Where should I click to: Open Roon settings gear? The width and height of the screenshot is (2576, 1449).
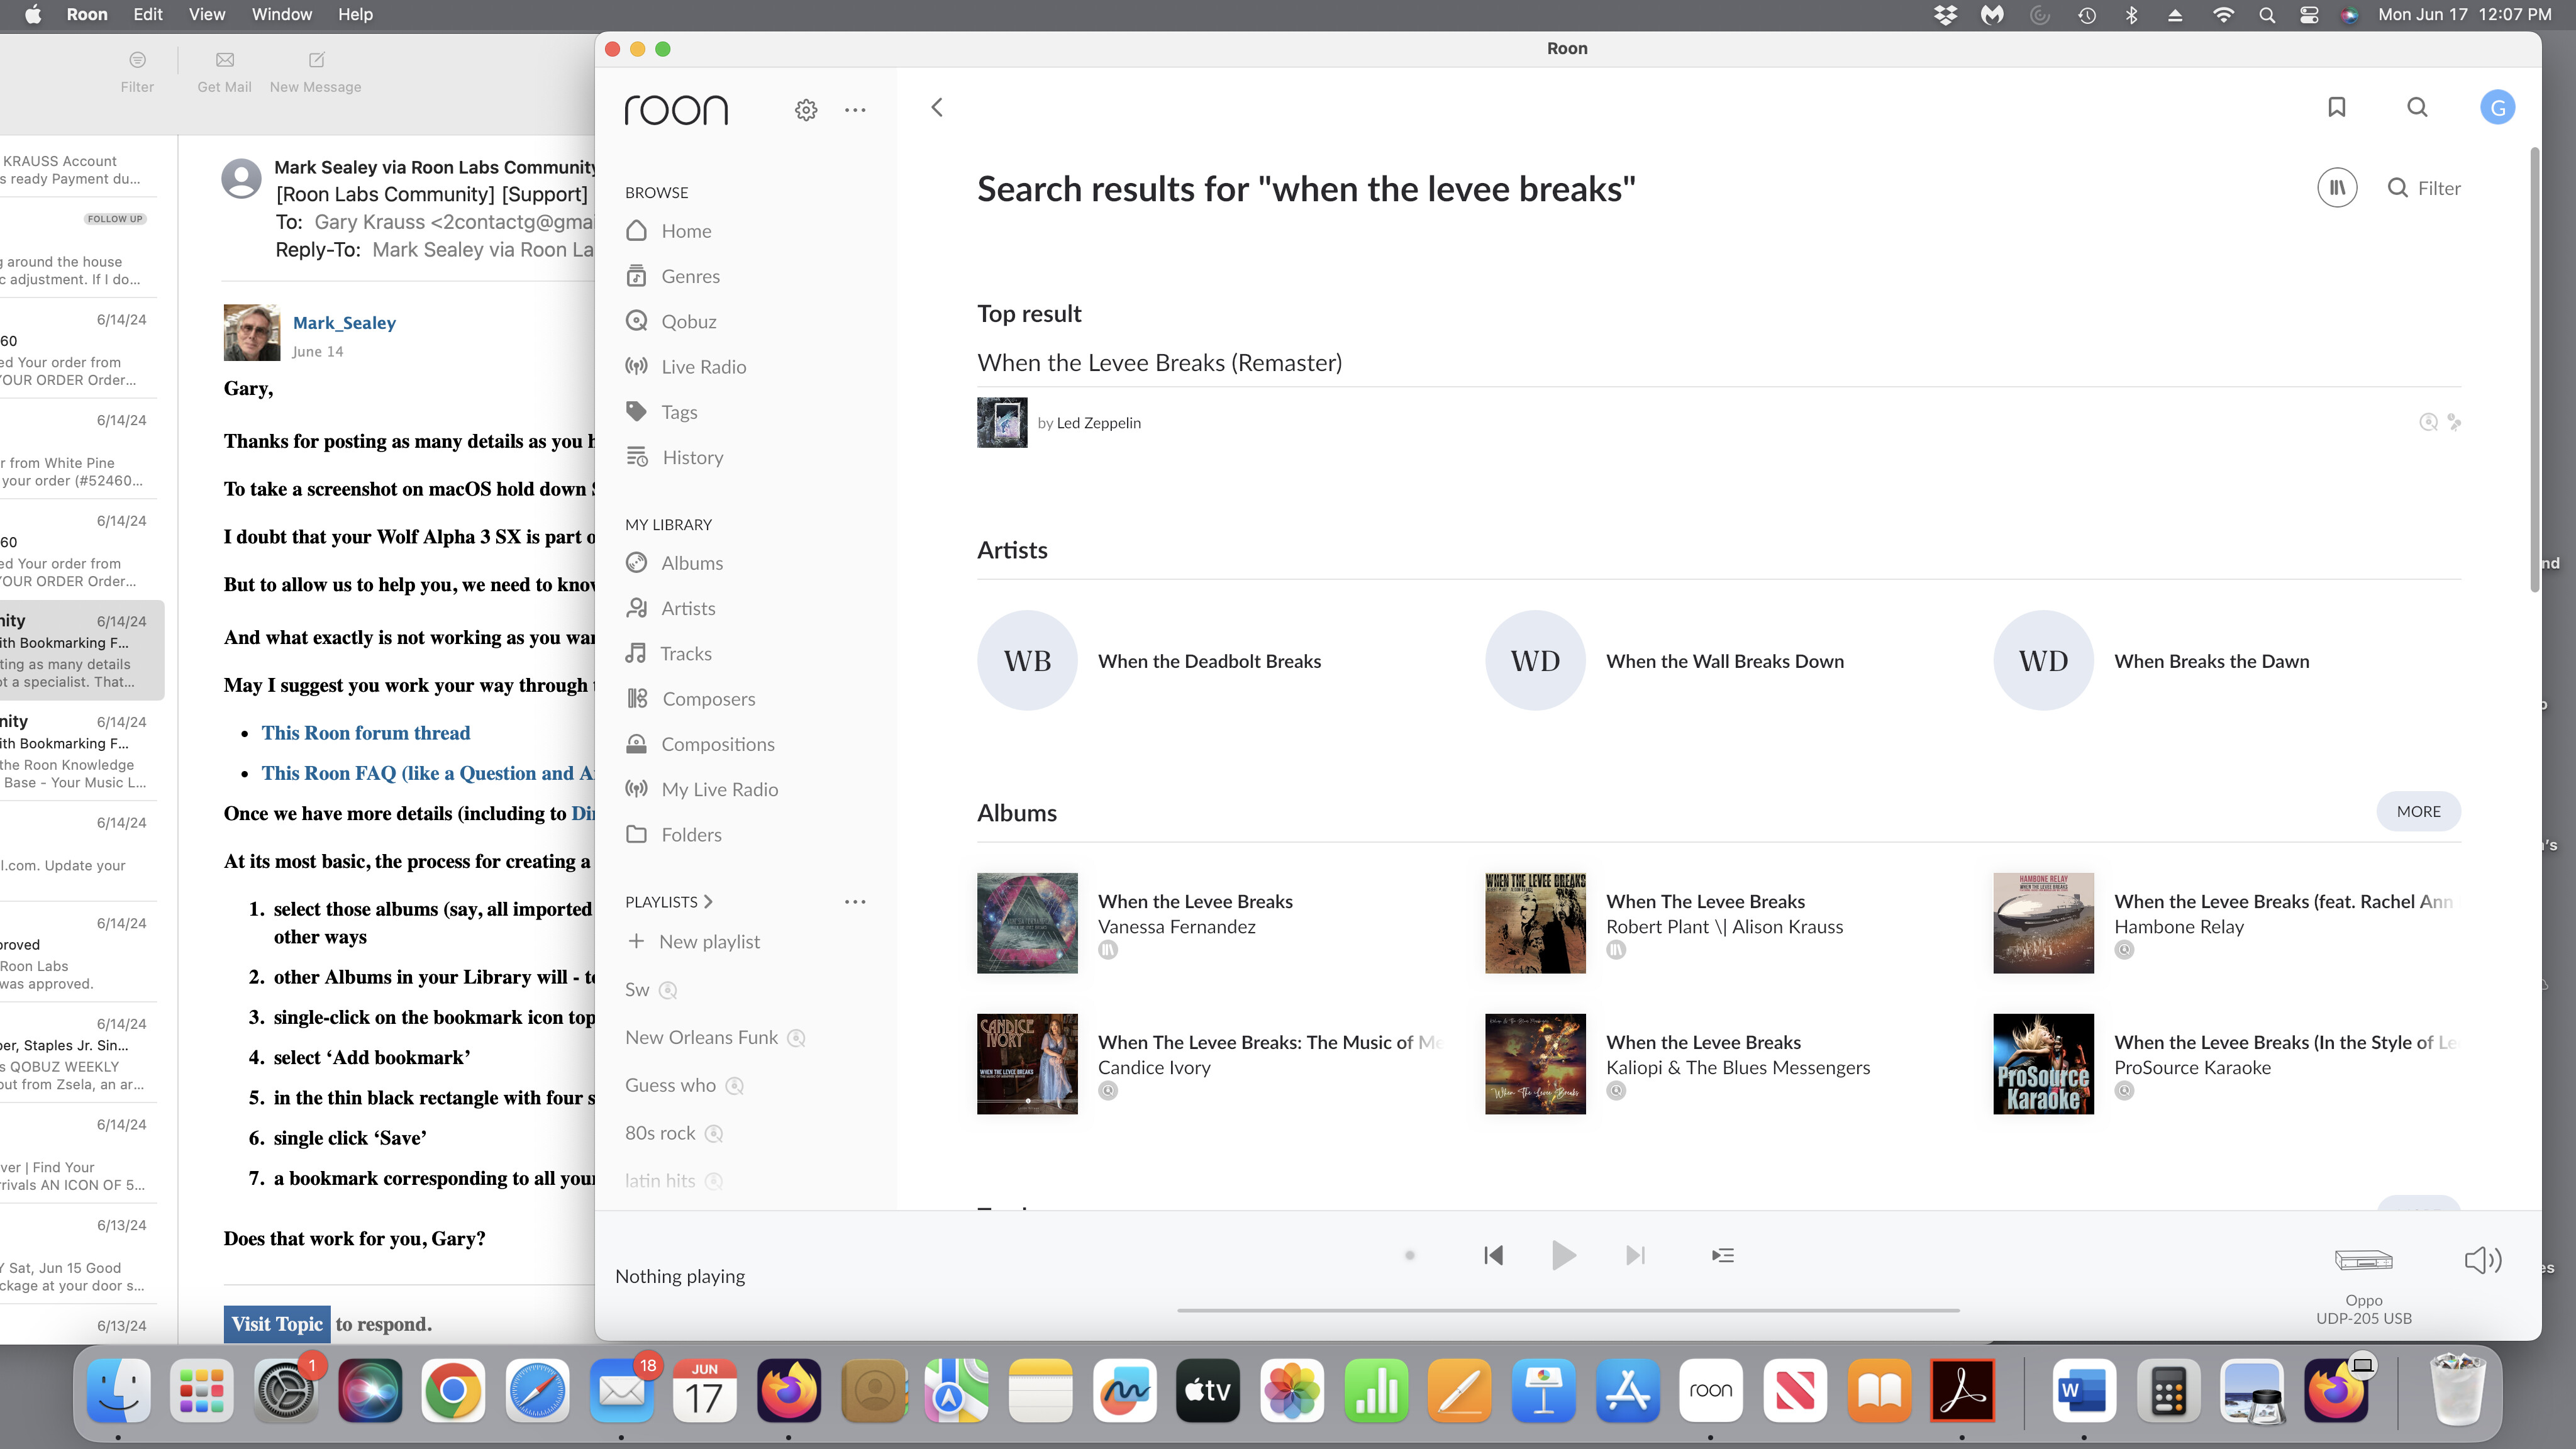tap(806, 110)
